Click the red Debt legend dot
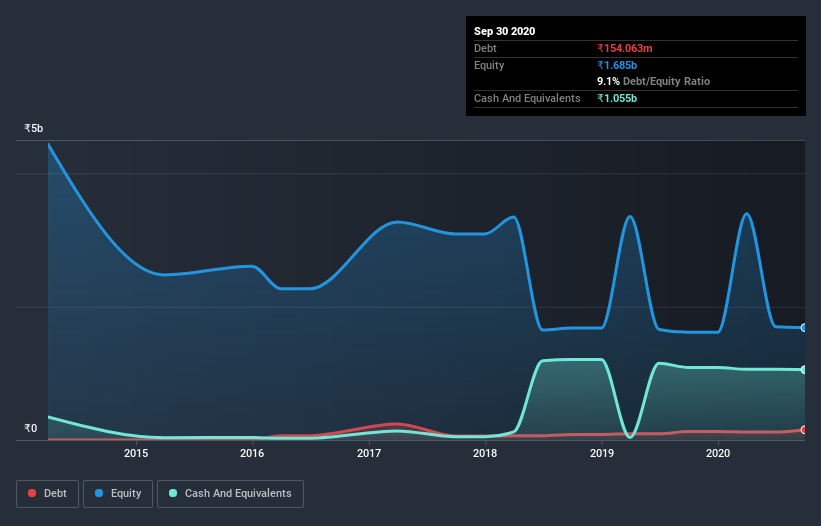Screen dimensions: 821x526 tap(32, 493)
